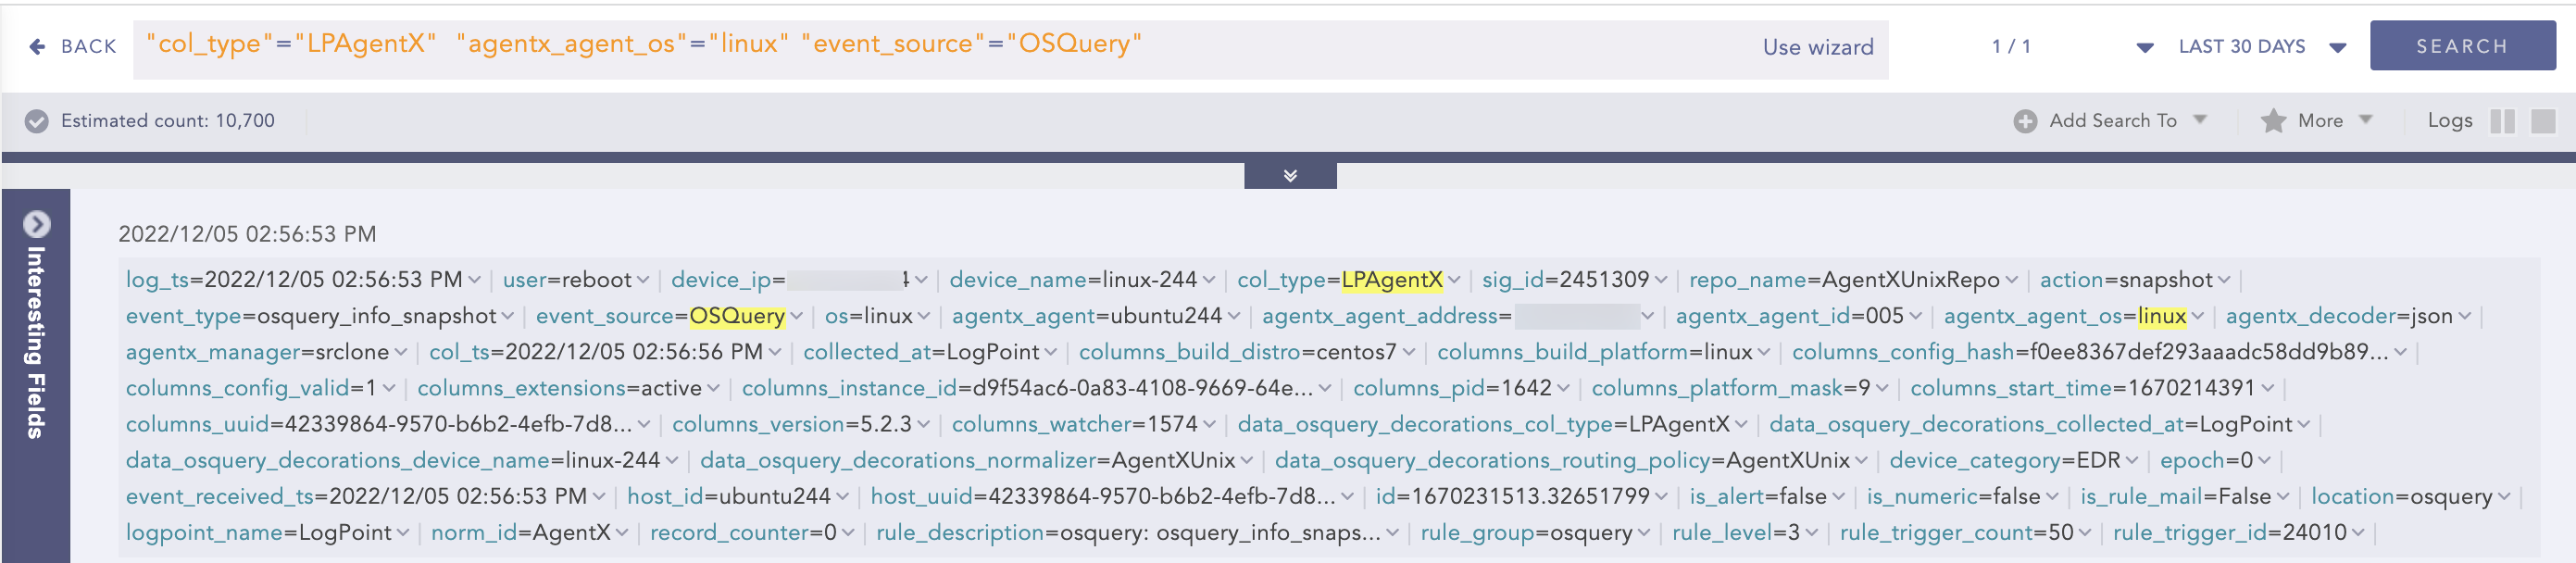Click the Use wizard link
Screen dimensions: 2576x563
pos(1817,47)
